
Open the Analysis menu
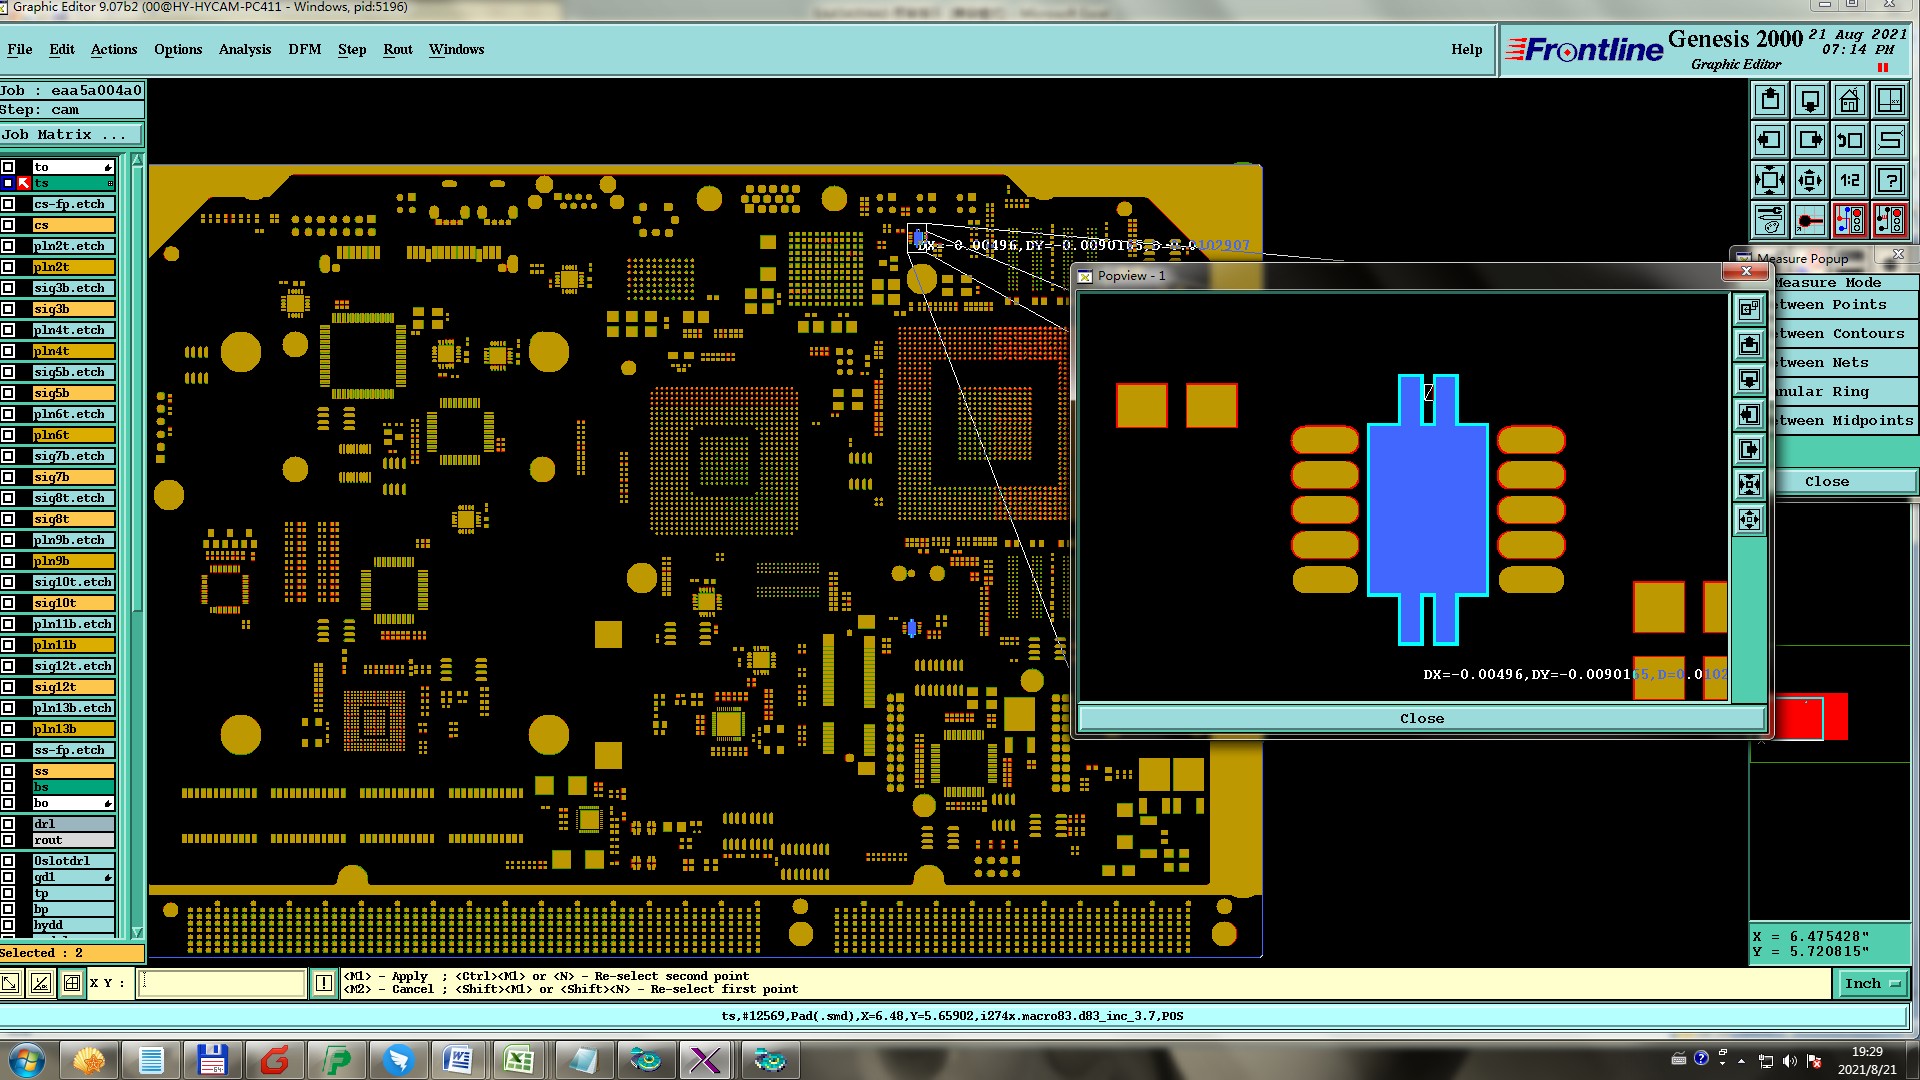(x=245, y=49)
